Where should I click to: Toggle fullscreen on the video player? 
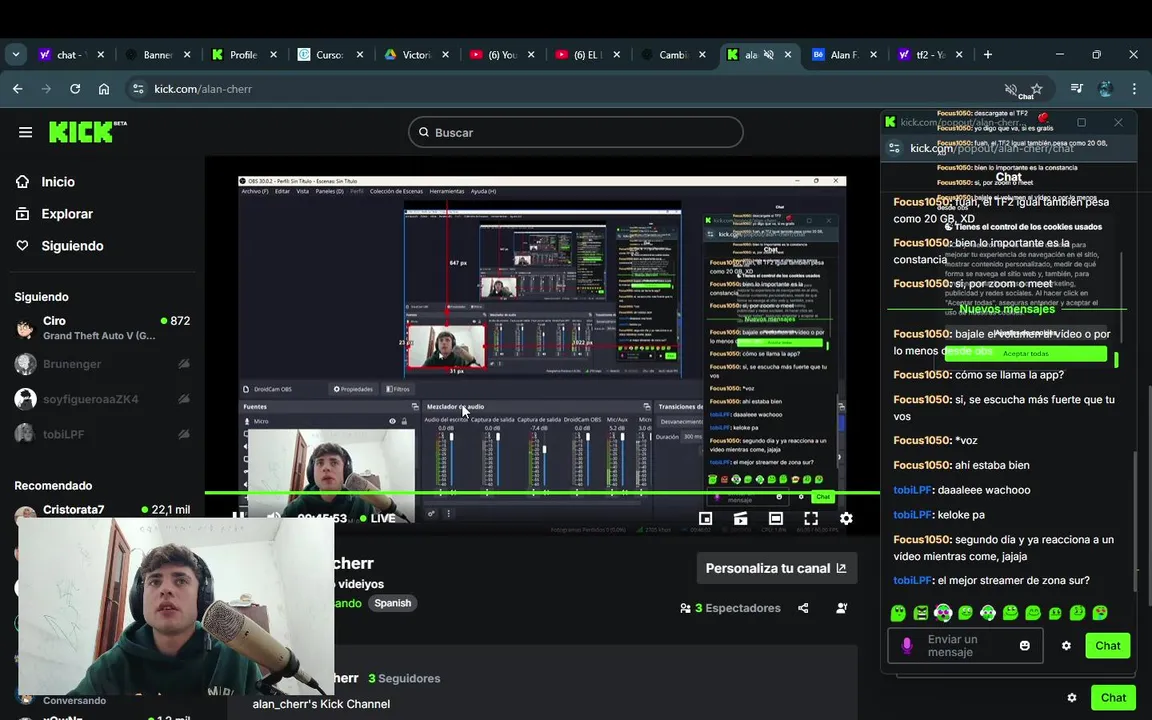(811, 518)
